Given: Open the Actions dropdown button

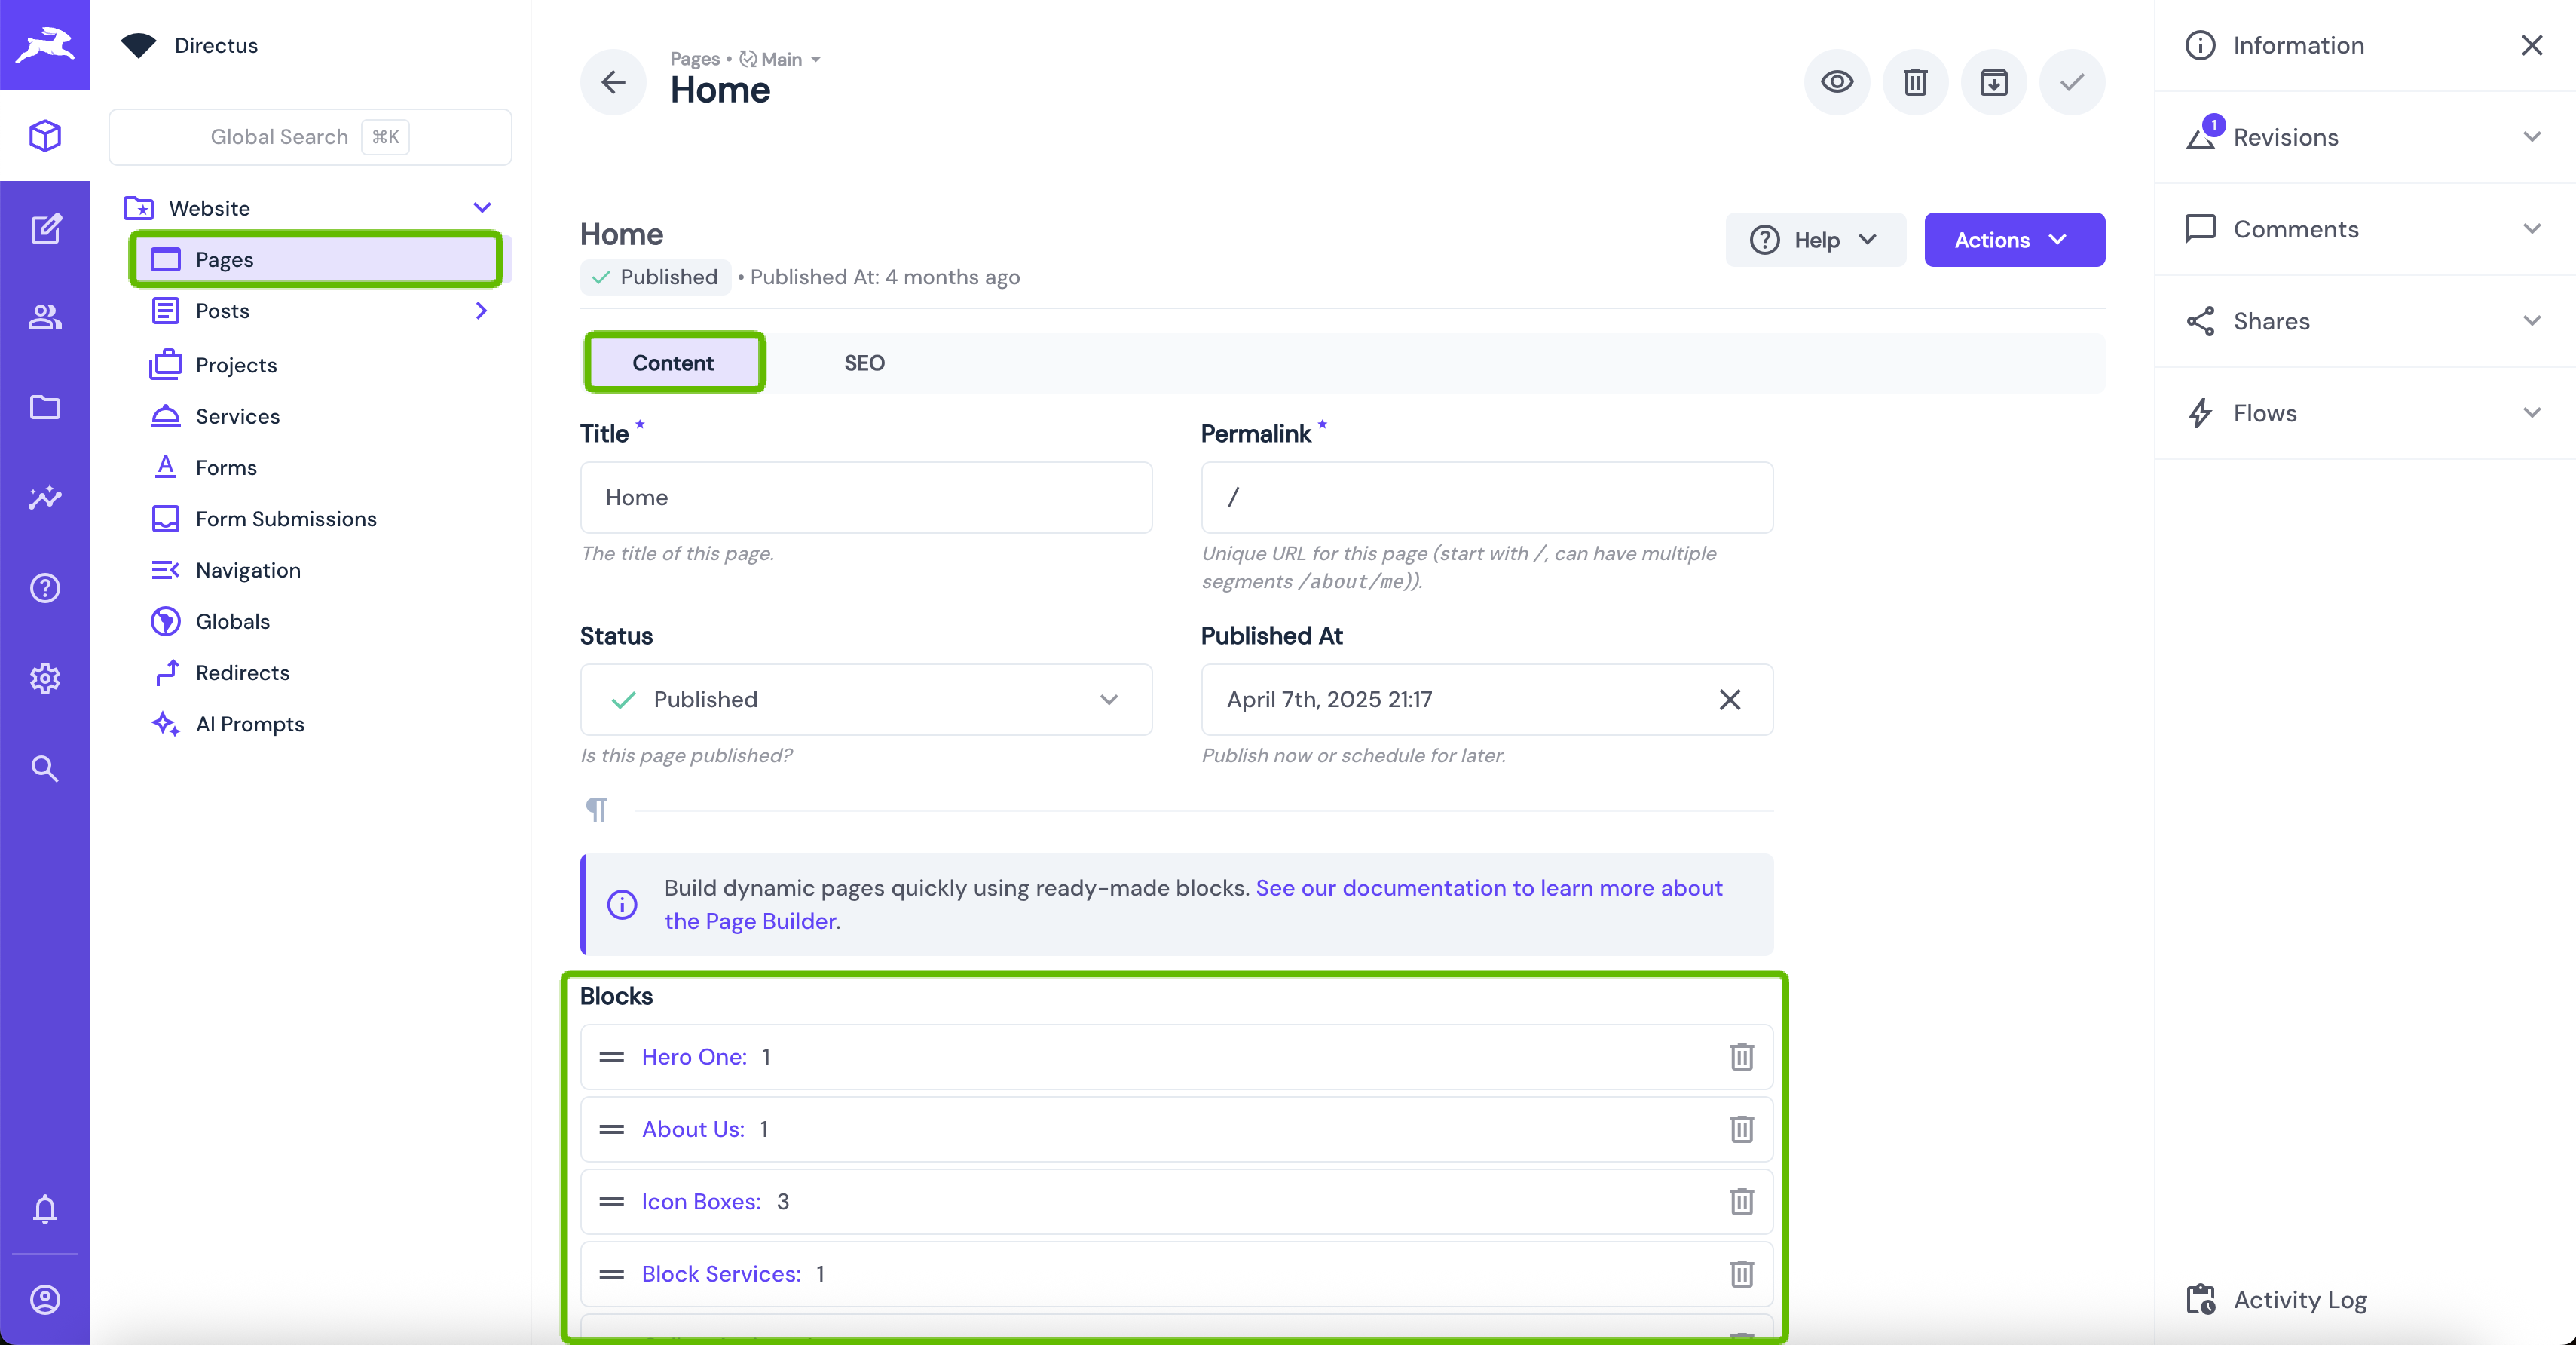Looking at the screenshot, I should [x=2013, y=240].
